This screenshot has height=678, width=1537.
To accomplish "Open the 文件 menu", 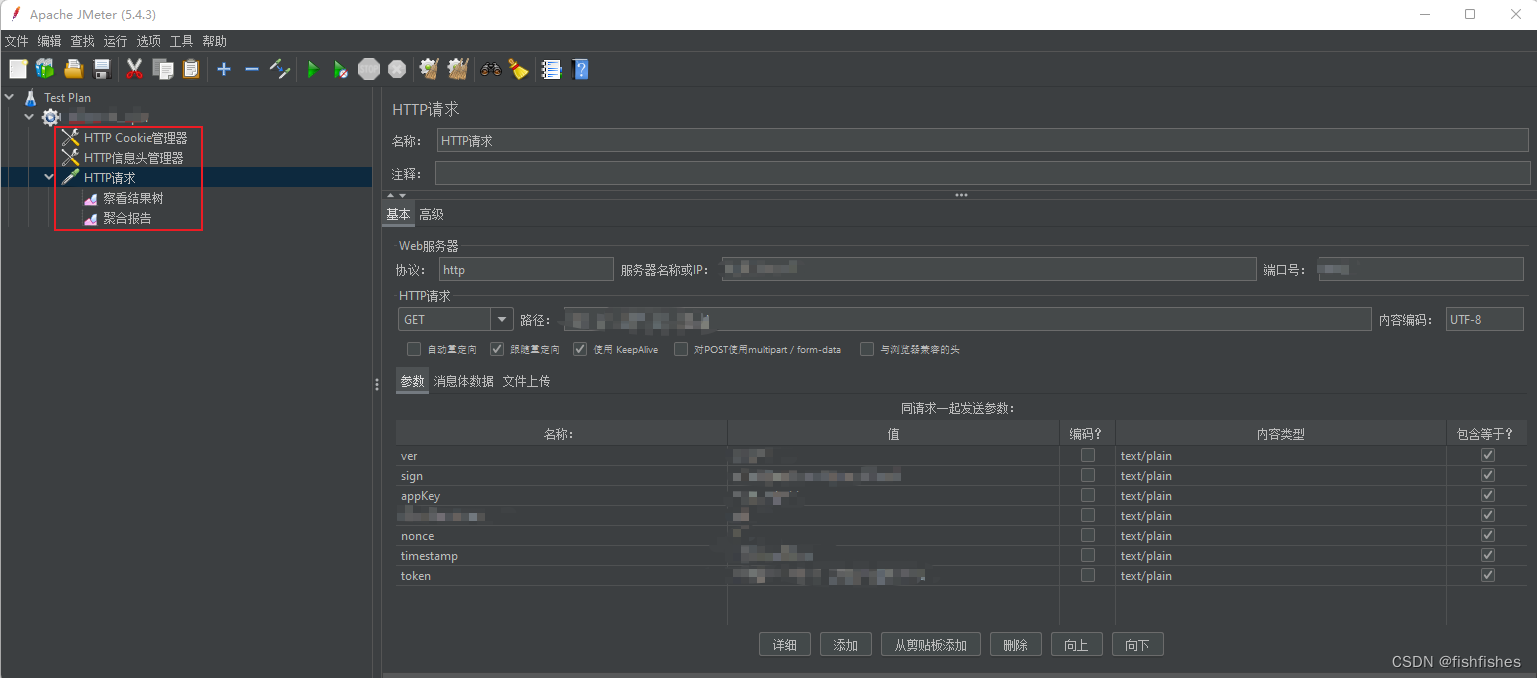I will tap(17, 41).
